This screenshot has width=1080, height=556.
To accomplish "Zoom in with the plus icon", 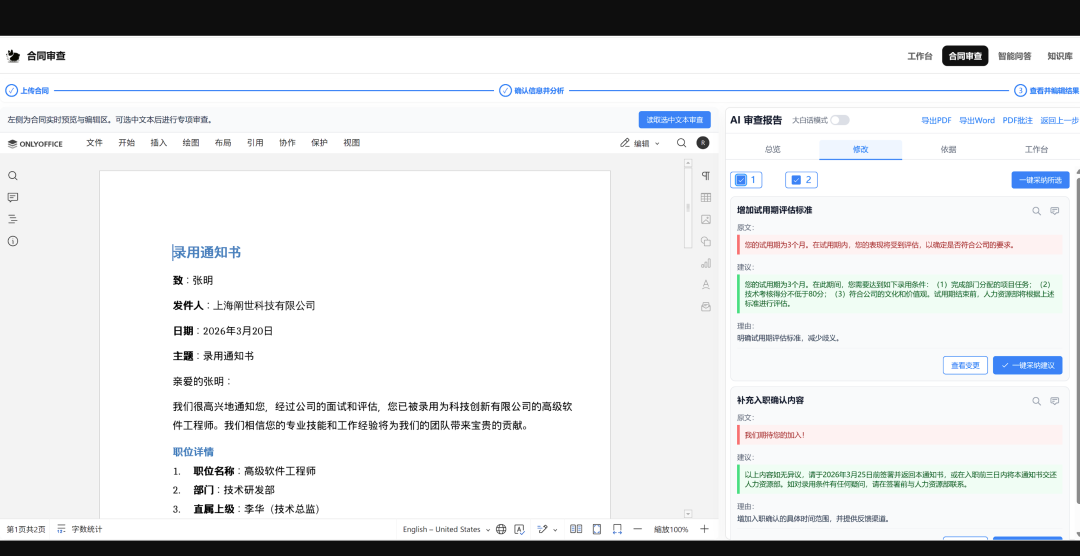I will [704, 529].
